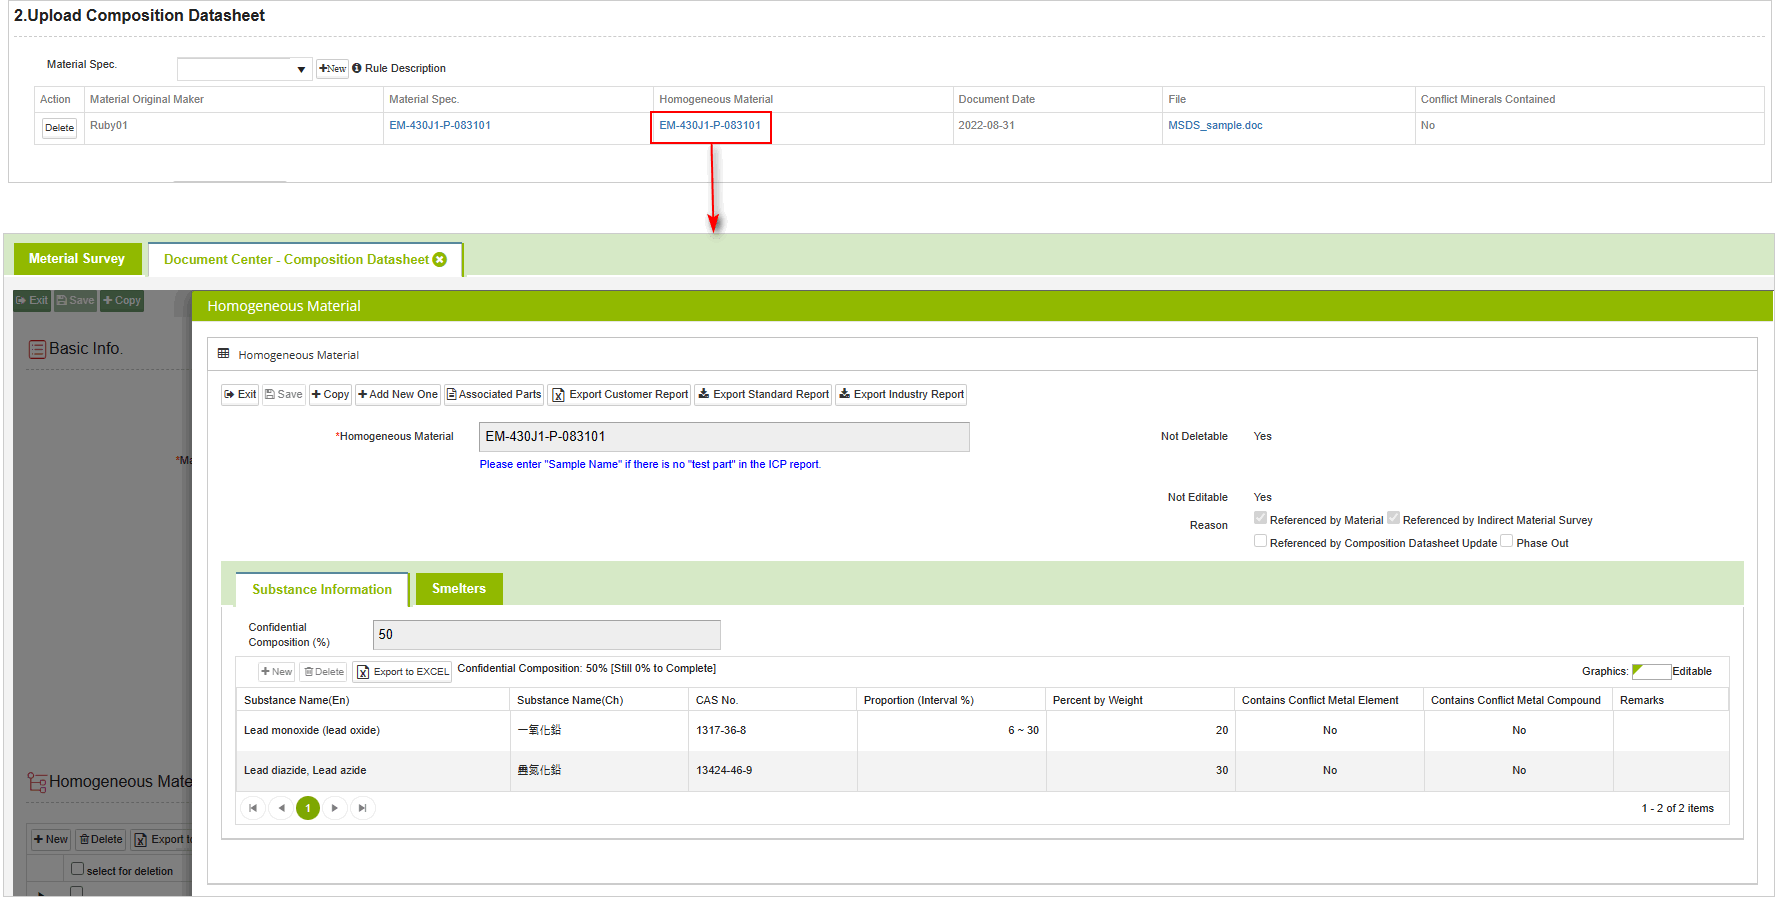The width and height of the screenshot is (1779, 901).
Task: Close the Composition Datasheet tab via X icon
Action: click(440, 260)
